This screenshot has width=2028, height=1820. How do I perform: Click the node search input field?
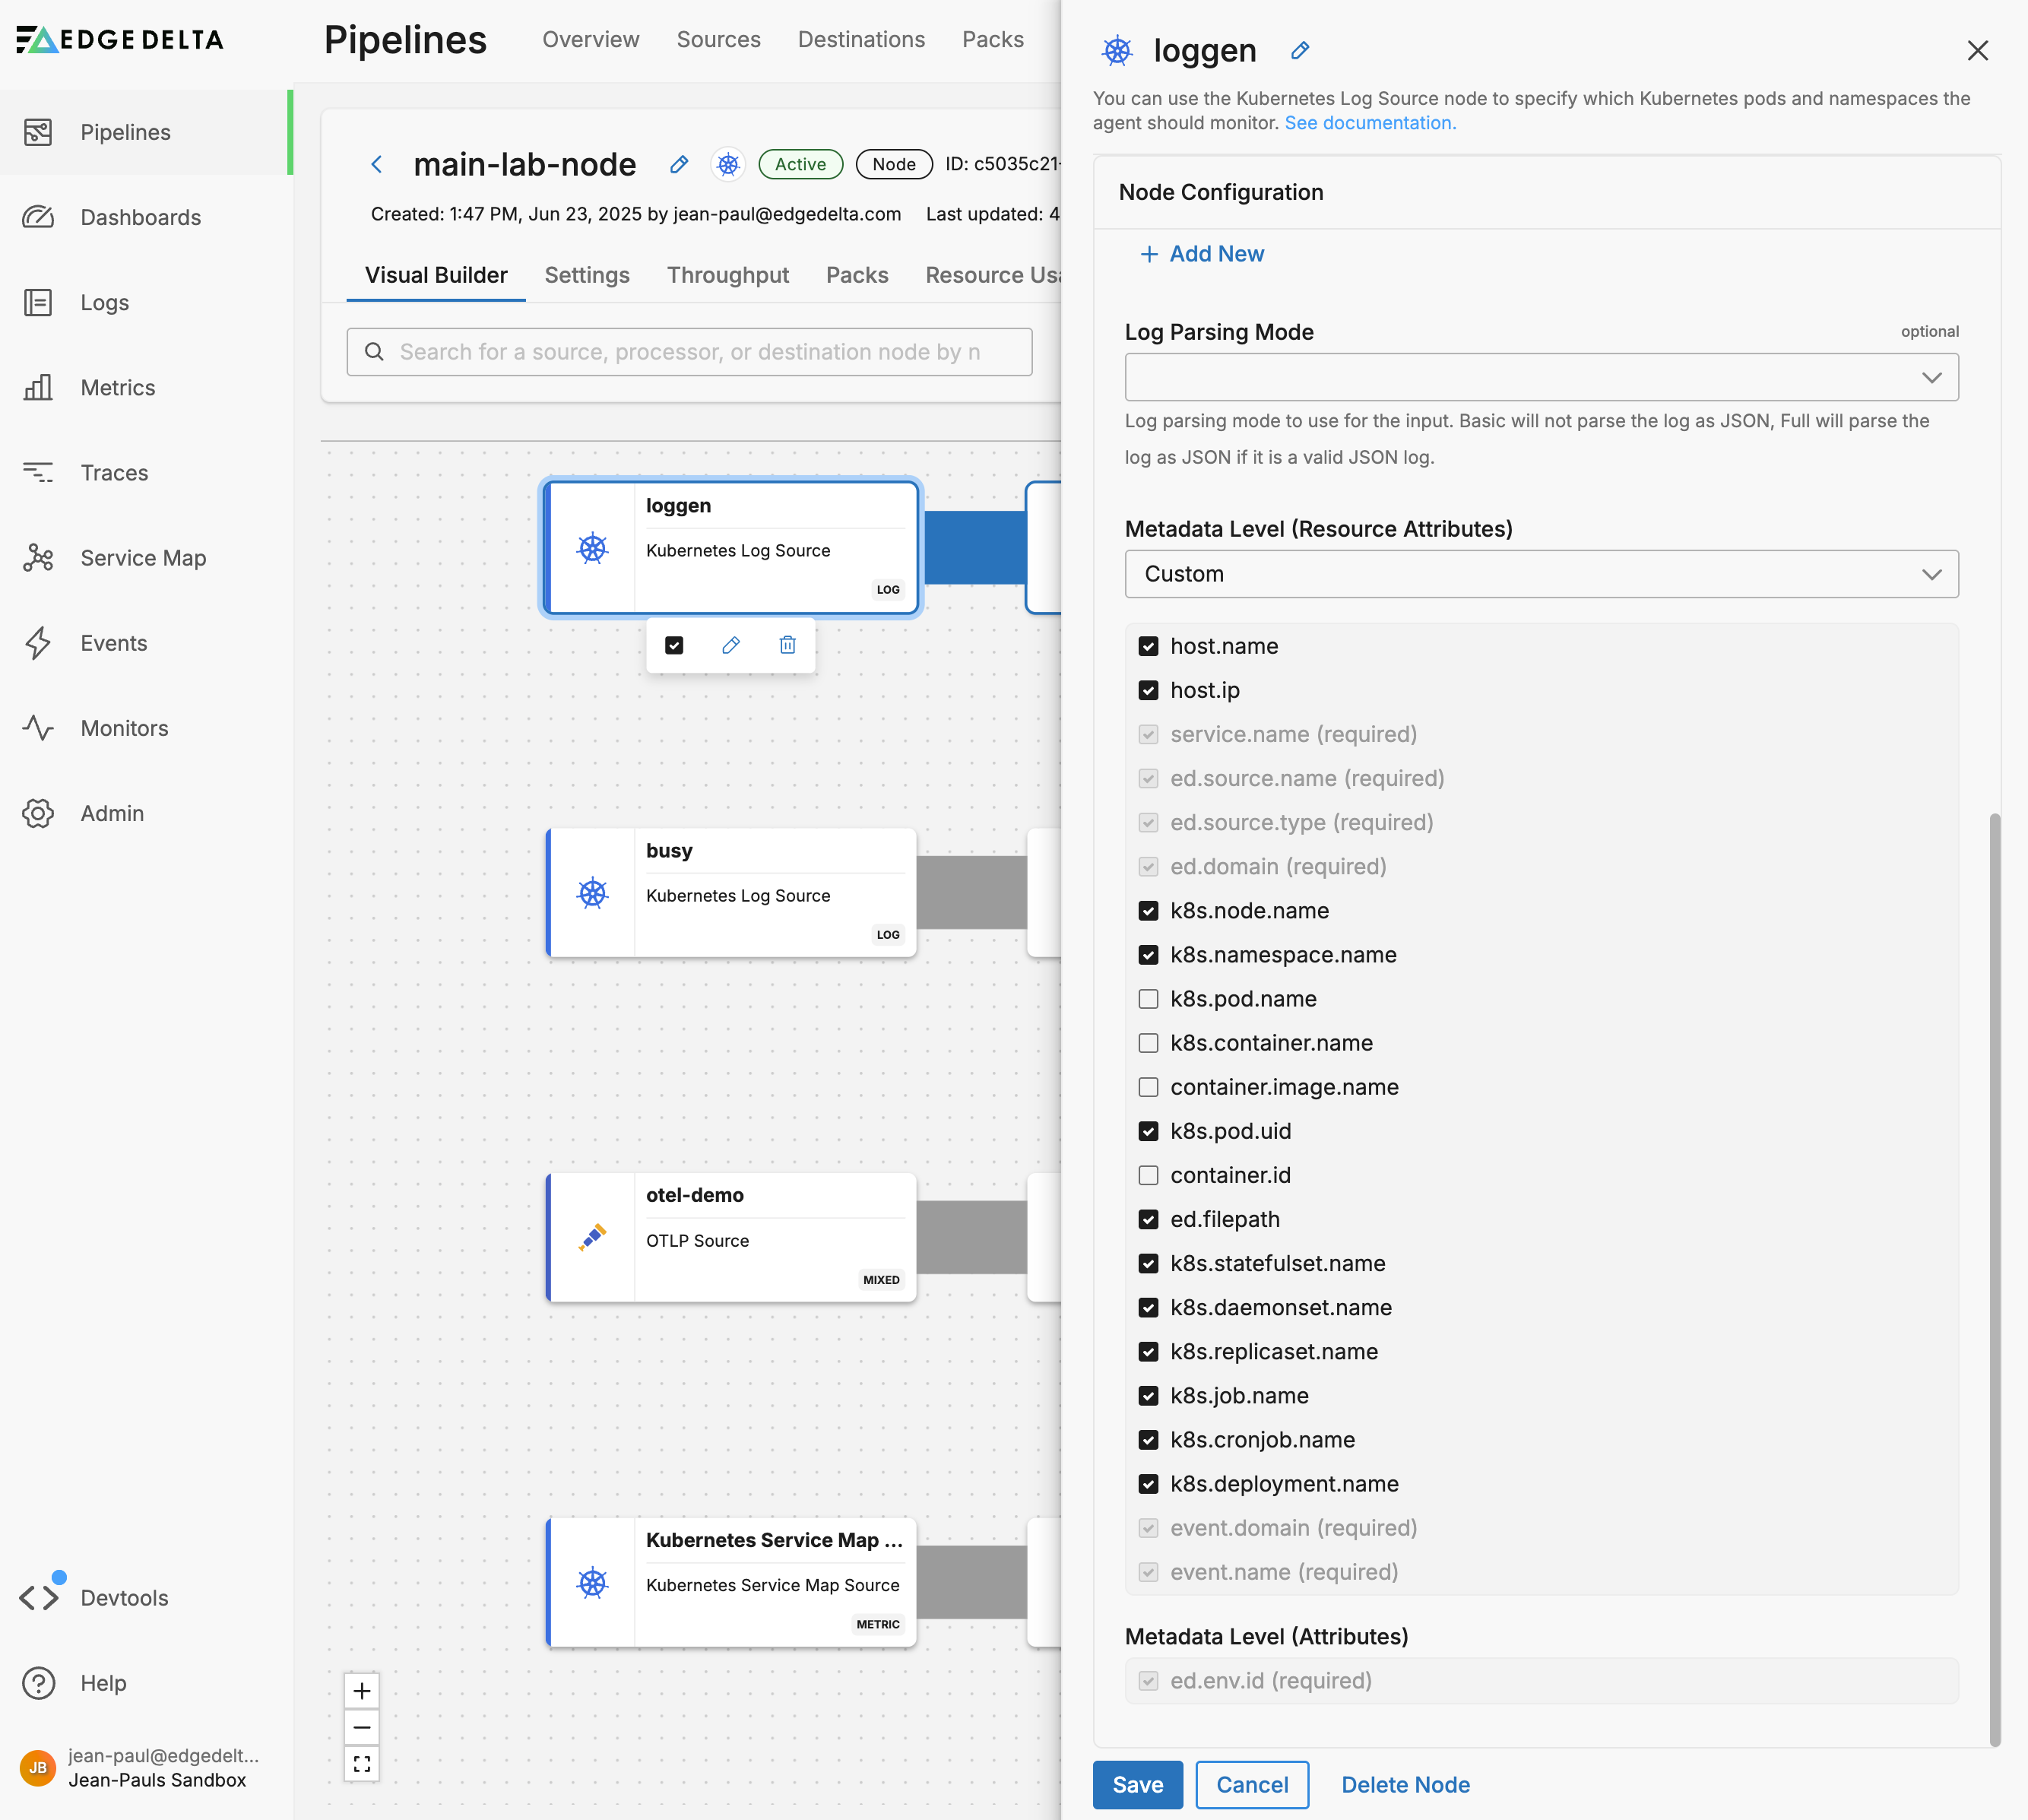(690, 352)
